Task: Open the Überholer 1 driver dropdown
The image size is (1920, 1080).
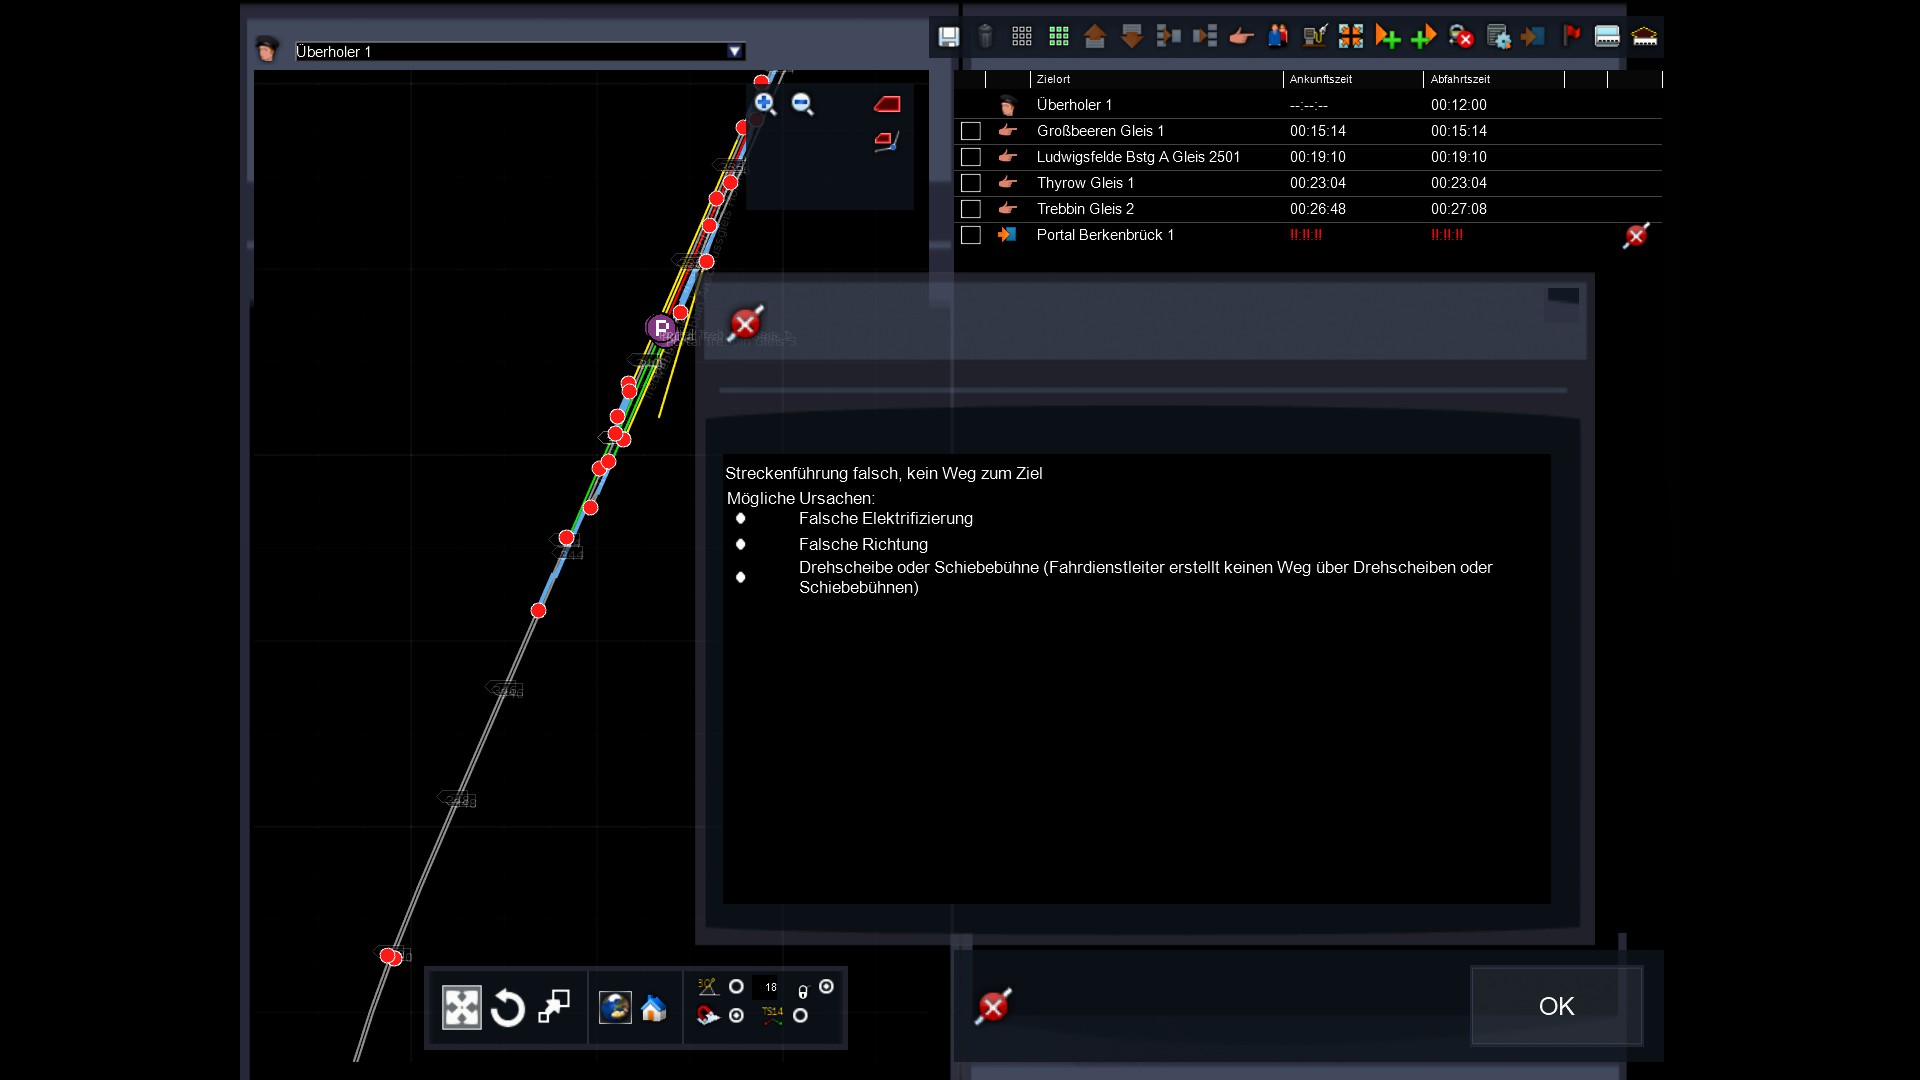Action: pyautogui.click(x=735, y=51)
